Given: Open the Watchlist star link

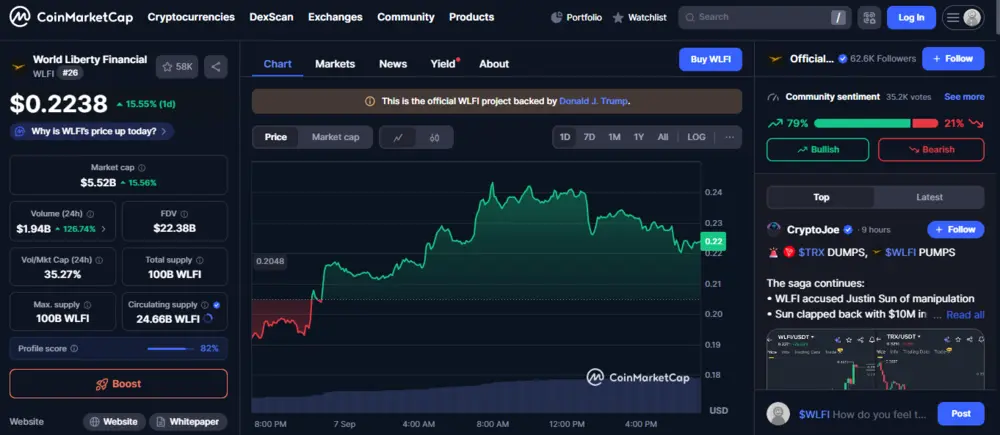Looking at the screenshot, I should pos(641,17).
